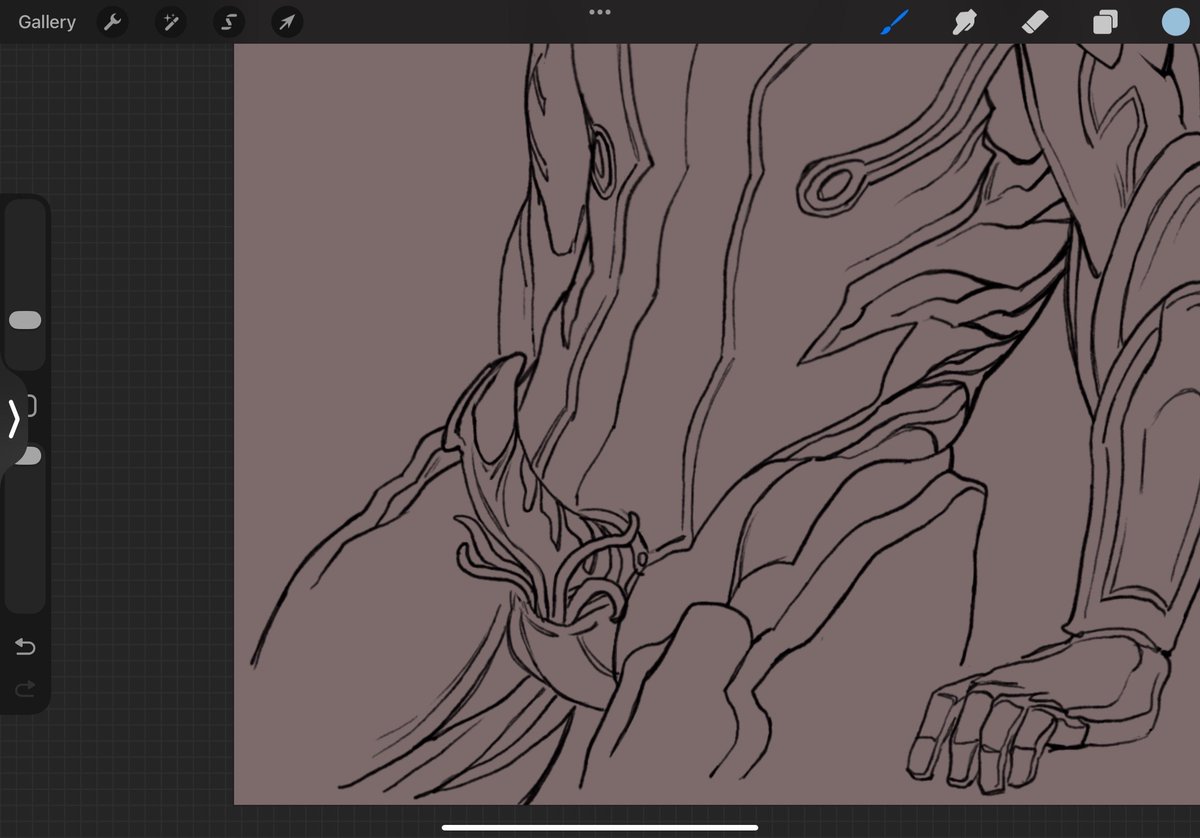Redo the last undone stroke

[x=25, y=688]
